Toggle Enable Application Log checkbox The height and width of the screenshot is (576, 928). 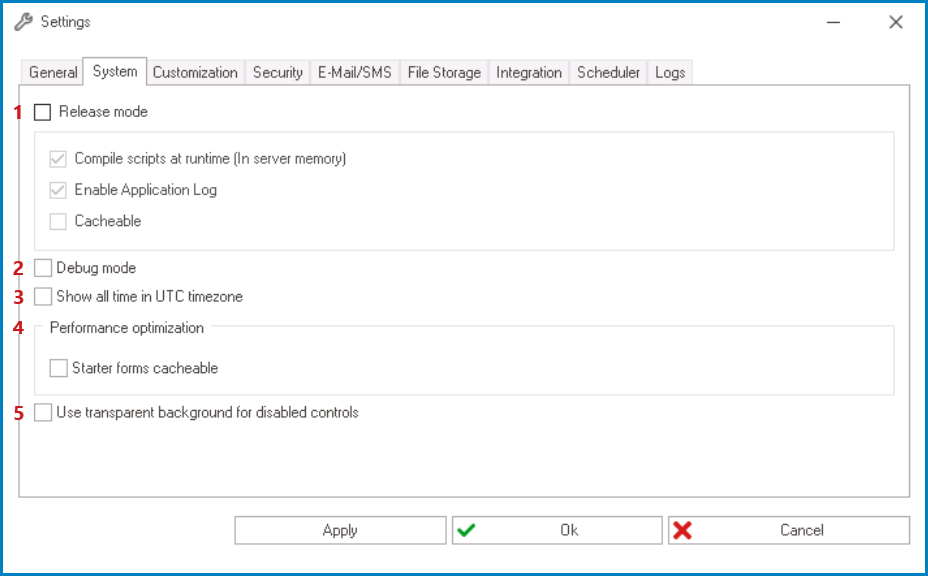click(58, 189)
